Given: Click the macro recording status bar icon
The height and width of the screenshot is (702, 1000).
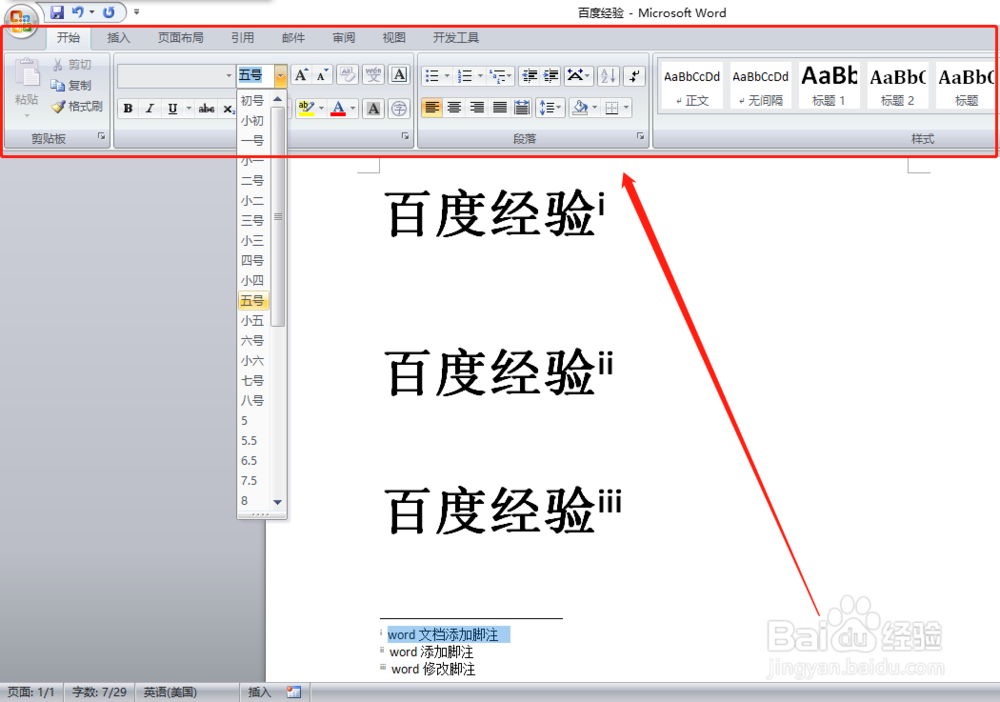Looking at the screenshot, I should pyautogui.click(x=294, y=692).
